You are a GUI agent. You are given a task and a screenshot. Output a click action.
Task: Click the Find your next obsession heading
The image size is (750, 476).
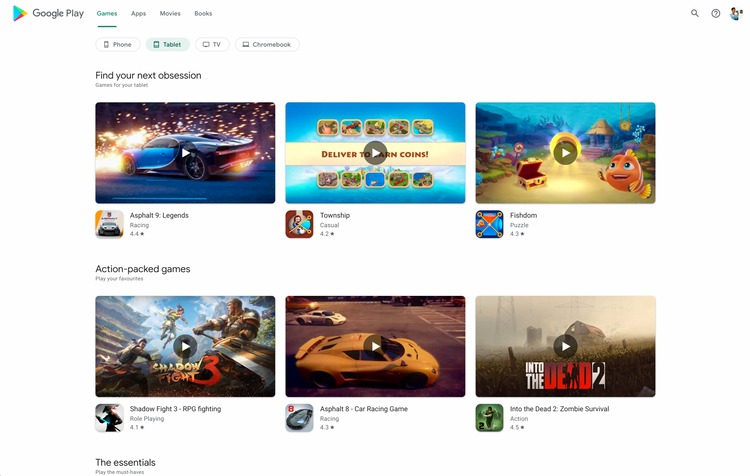pos(148,75)
